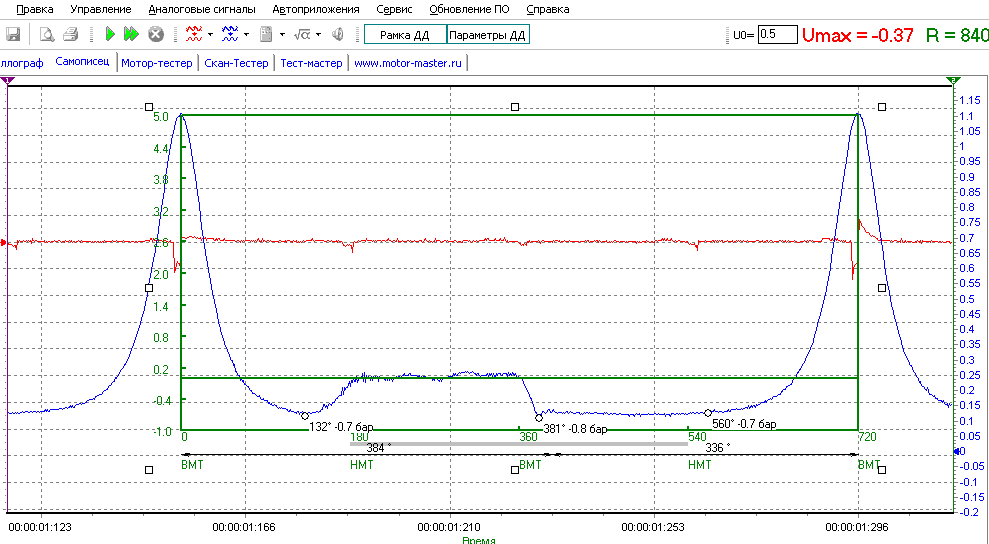989x544 pixels.
Task: Click the НМТ label under 180 degrees
Action: coord(361,465)
